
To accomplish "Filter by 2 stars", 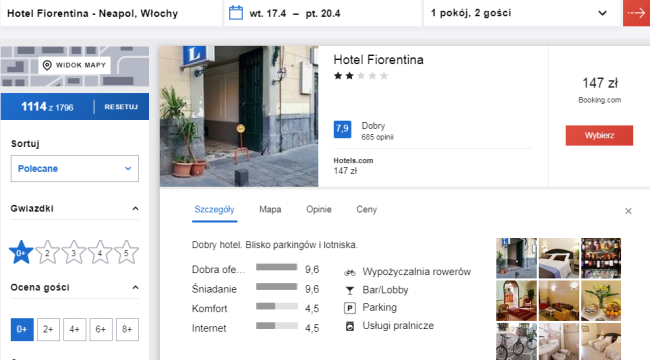I will point(47,252).
